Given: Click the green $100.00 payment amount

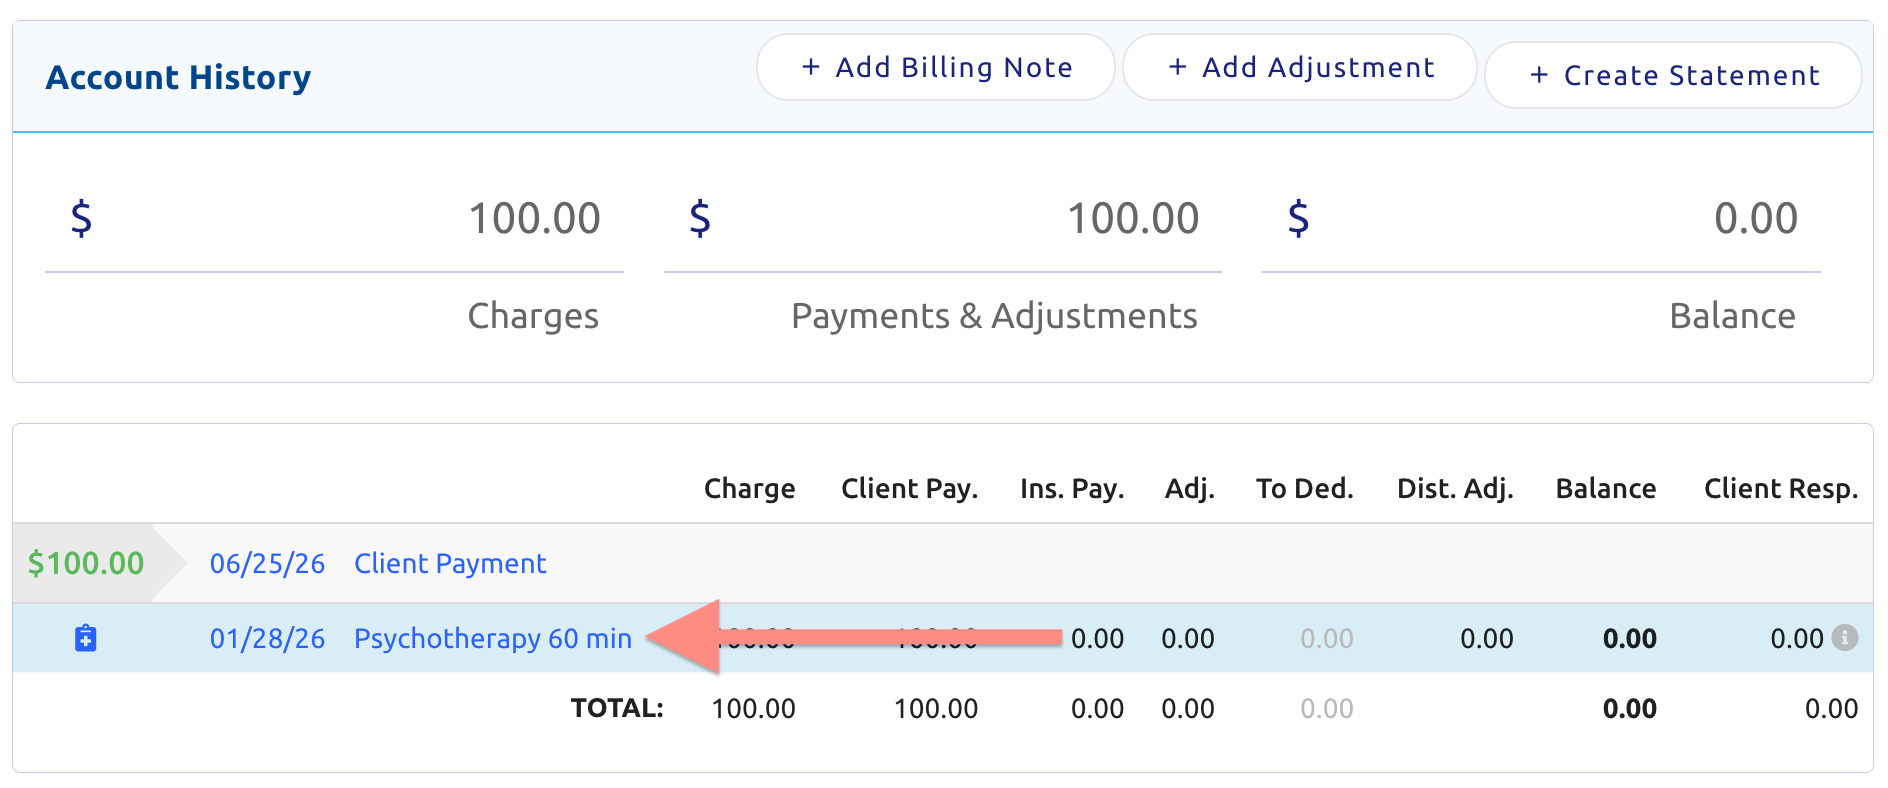Looking at the screenshot, I should point(86,563).
